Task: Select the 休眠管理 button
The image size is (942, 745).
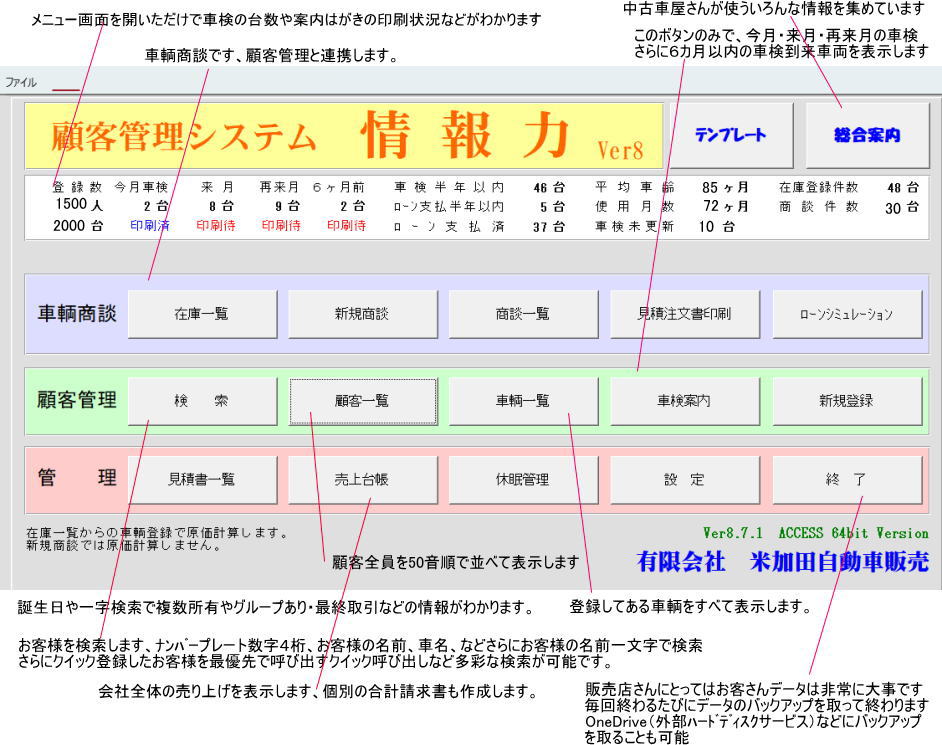Action: pos(522,480)
